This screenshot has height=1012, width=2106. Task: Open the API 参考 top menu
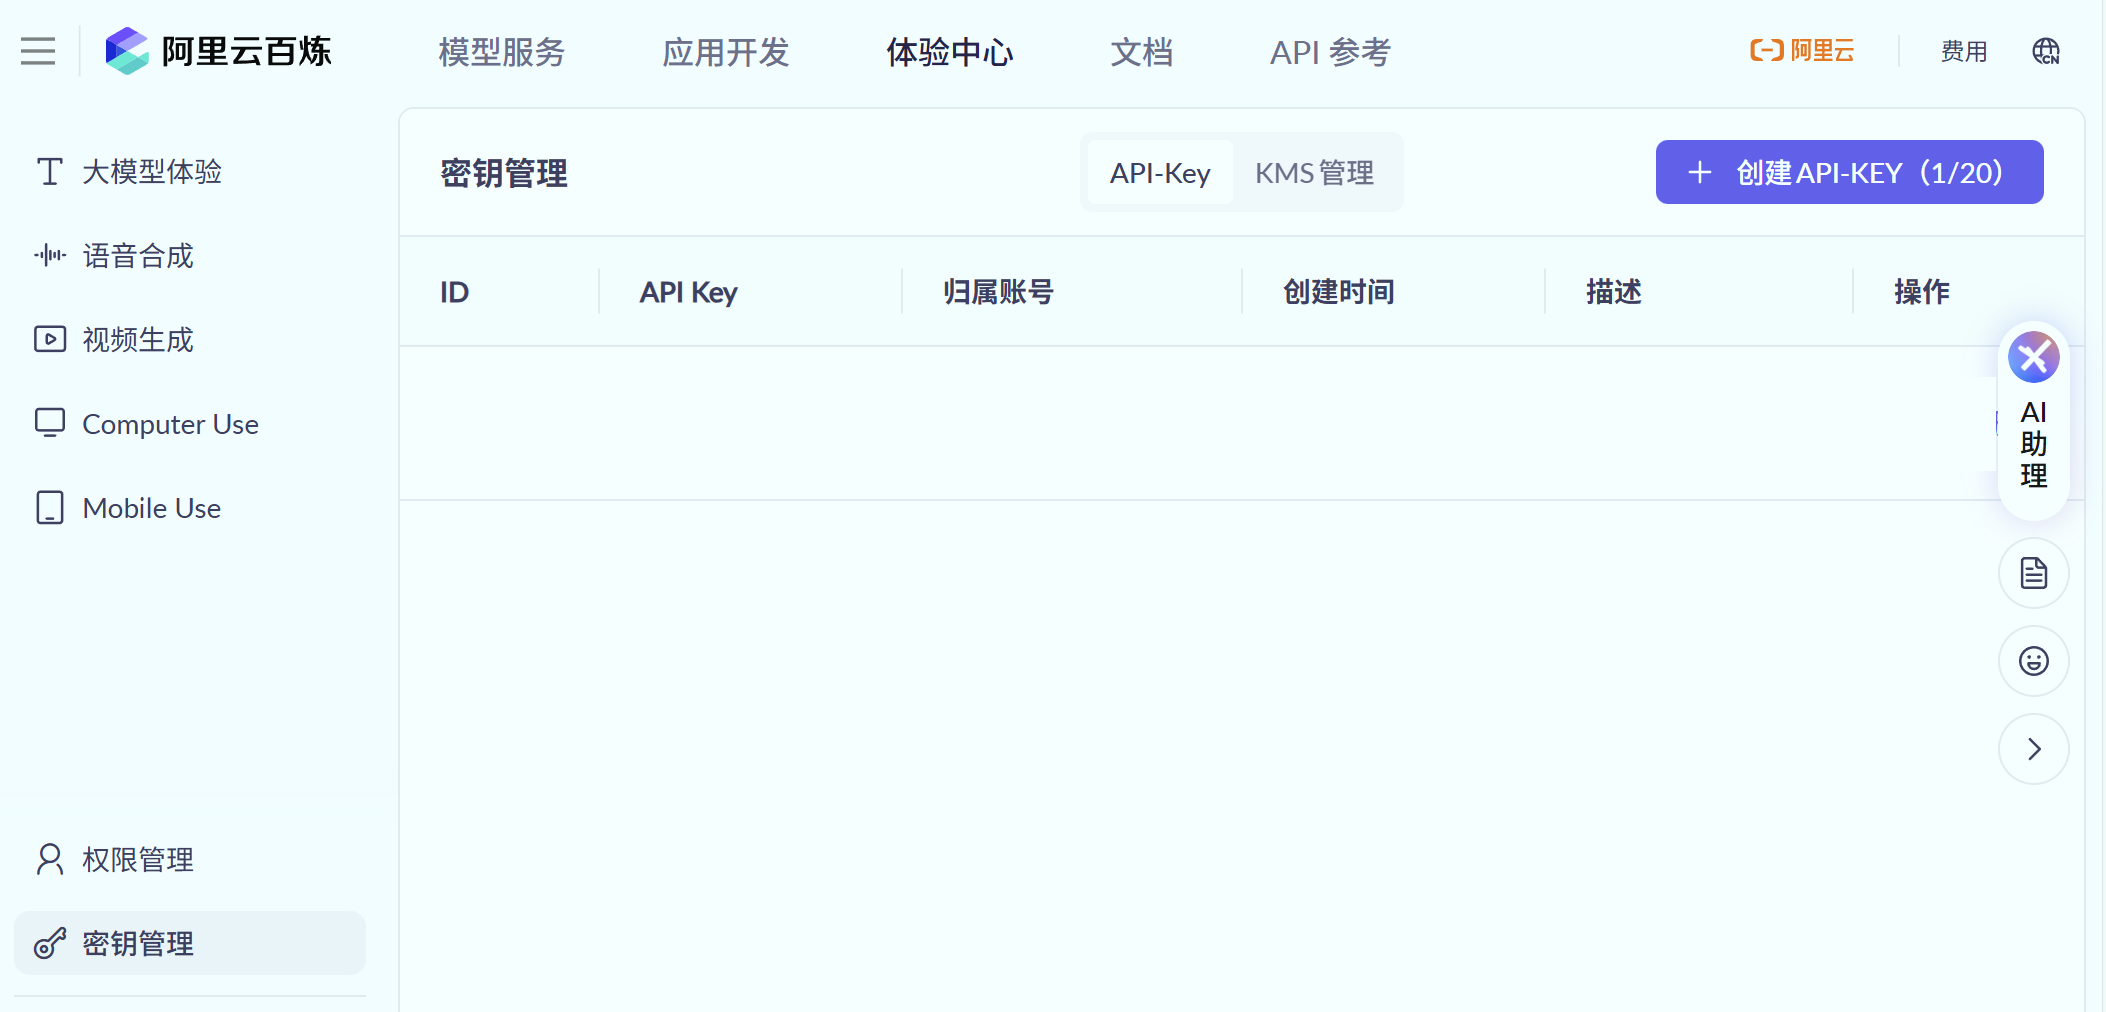[1330, 52]
